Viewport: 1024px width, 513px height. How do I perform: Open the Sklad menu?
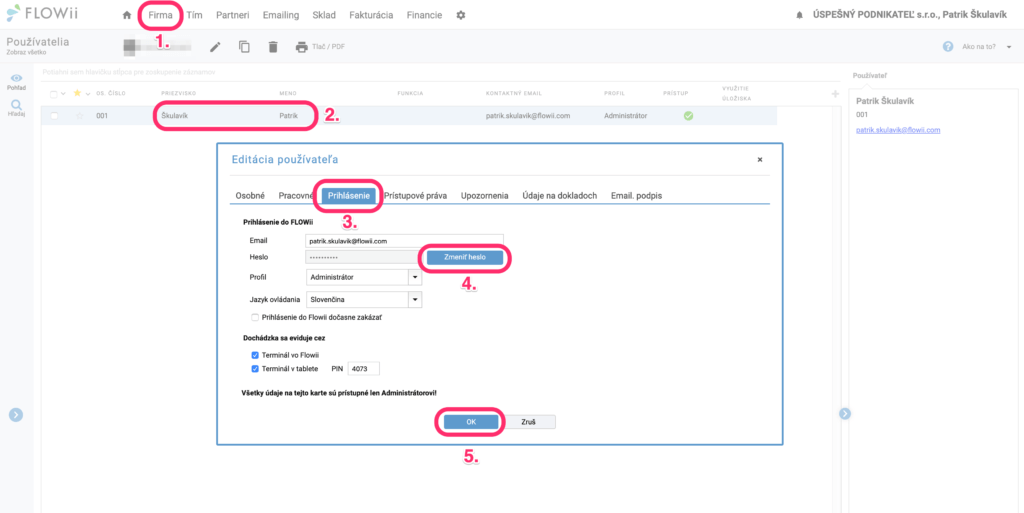324,15
